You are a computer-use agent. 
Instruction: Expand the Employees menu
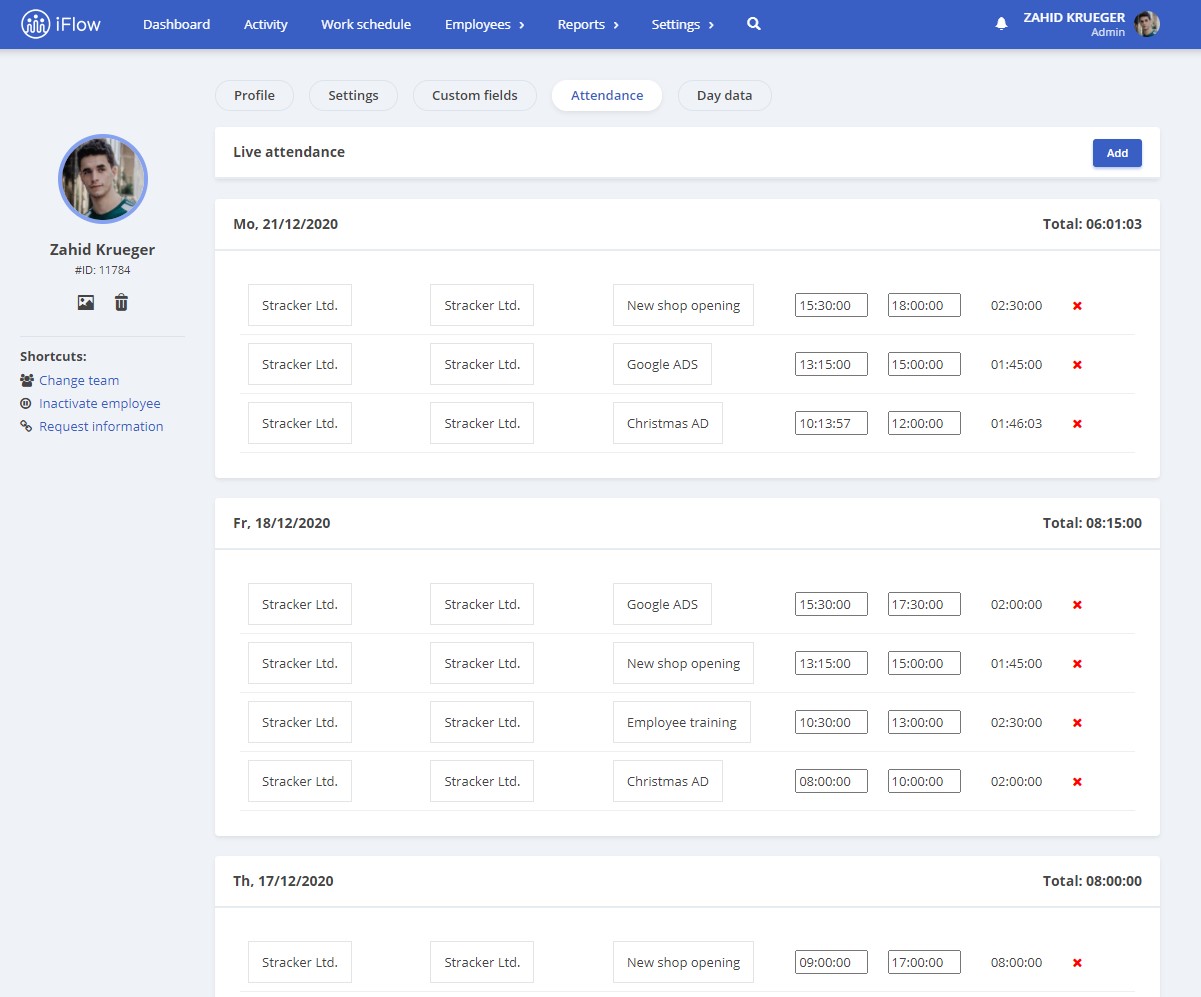pos(484,24)
